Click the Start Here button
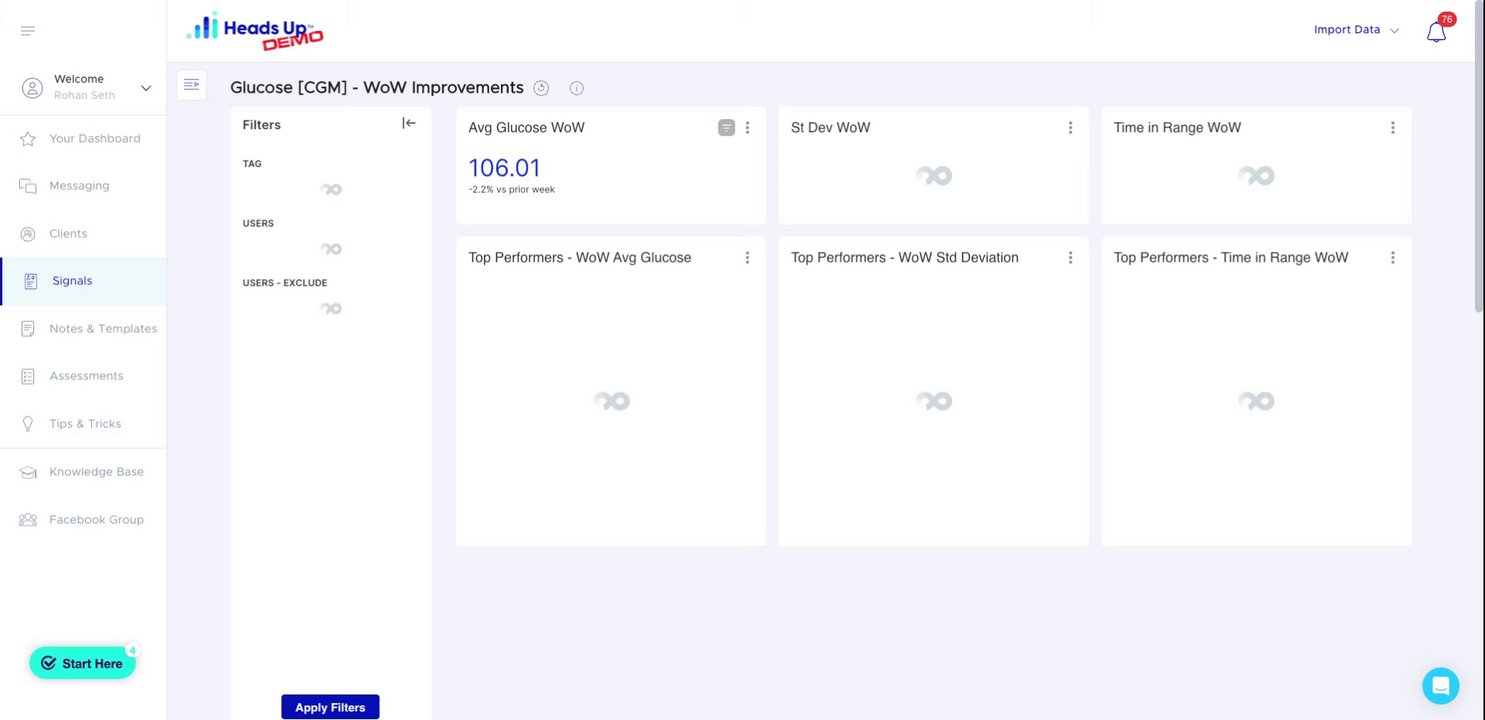Screen dimensions: 1485x720 point(82,663)
